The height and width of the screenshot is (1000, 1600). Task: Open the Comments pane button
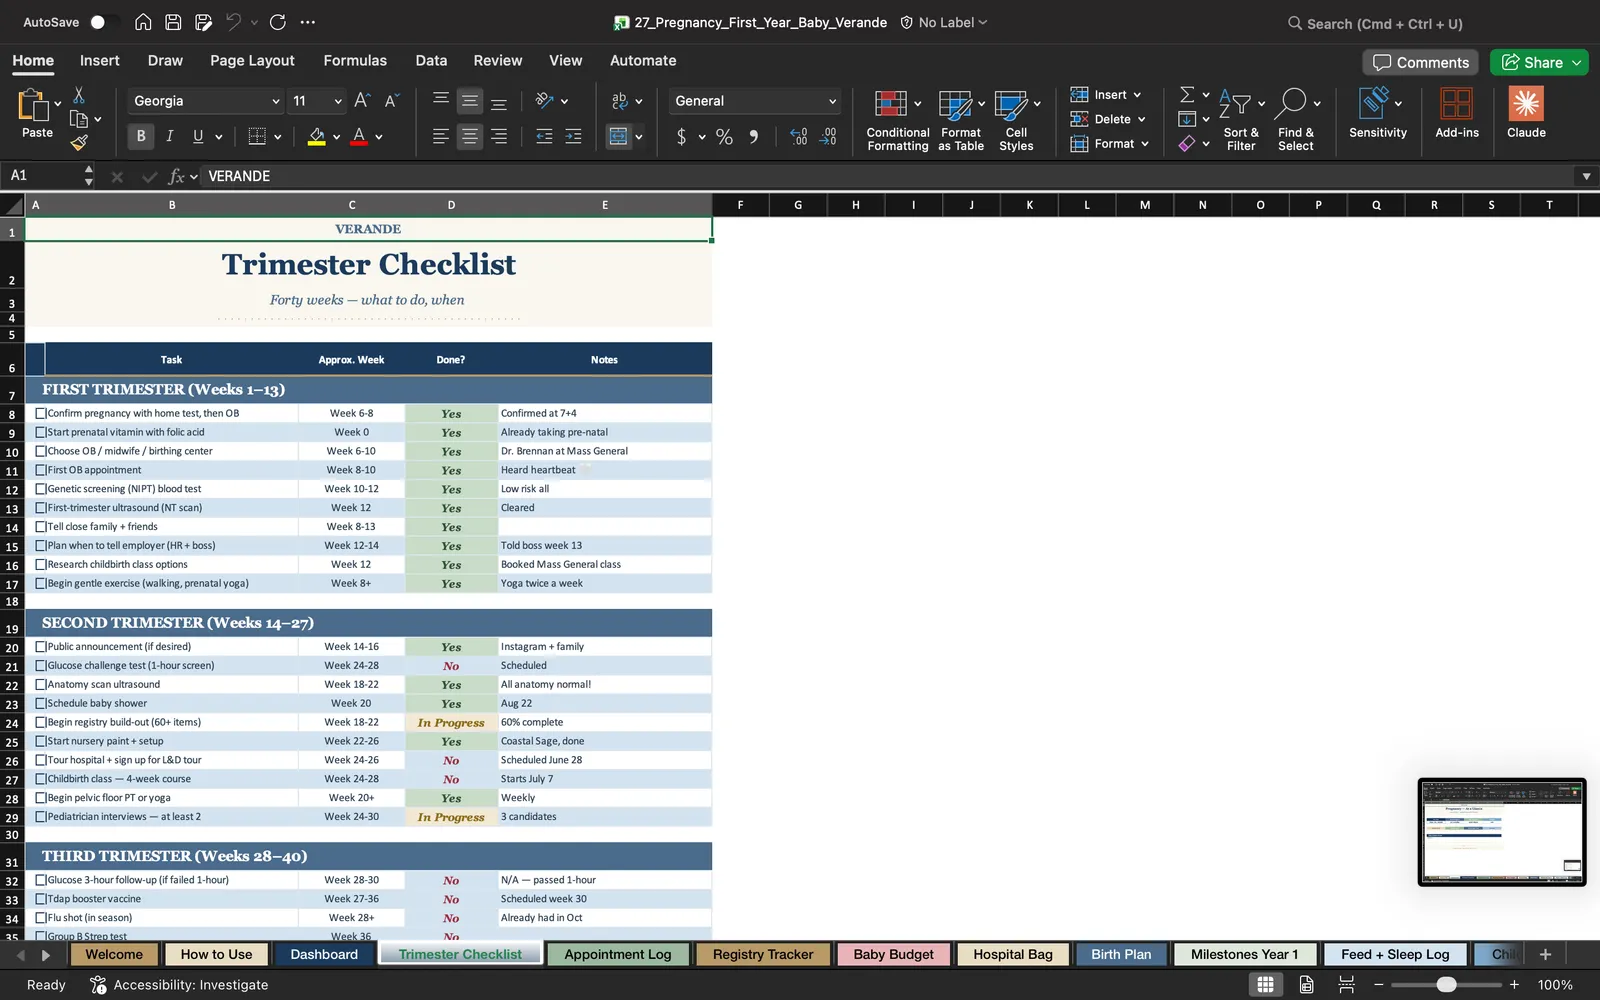[x=1421, y=62]
